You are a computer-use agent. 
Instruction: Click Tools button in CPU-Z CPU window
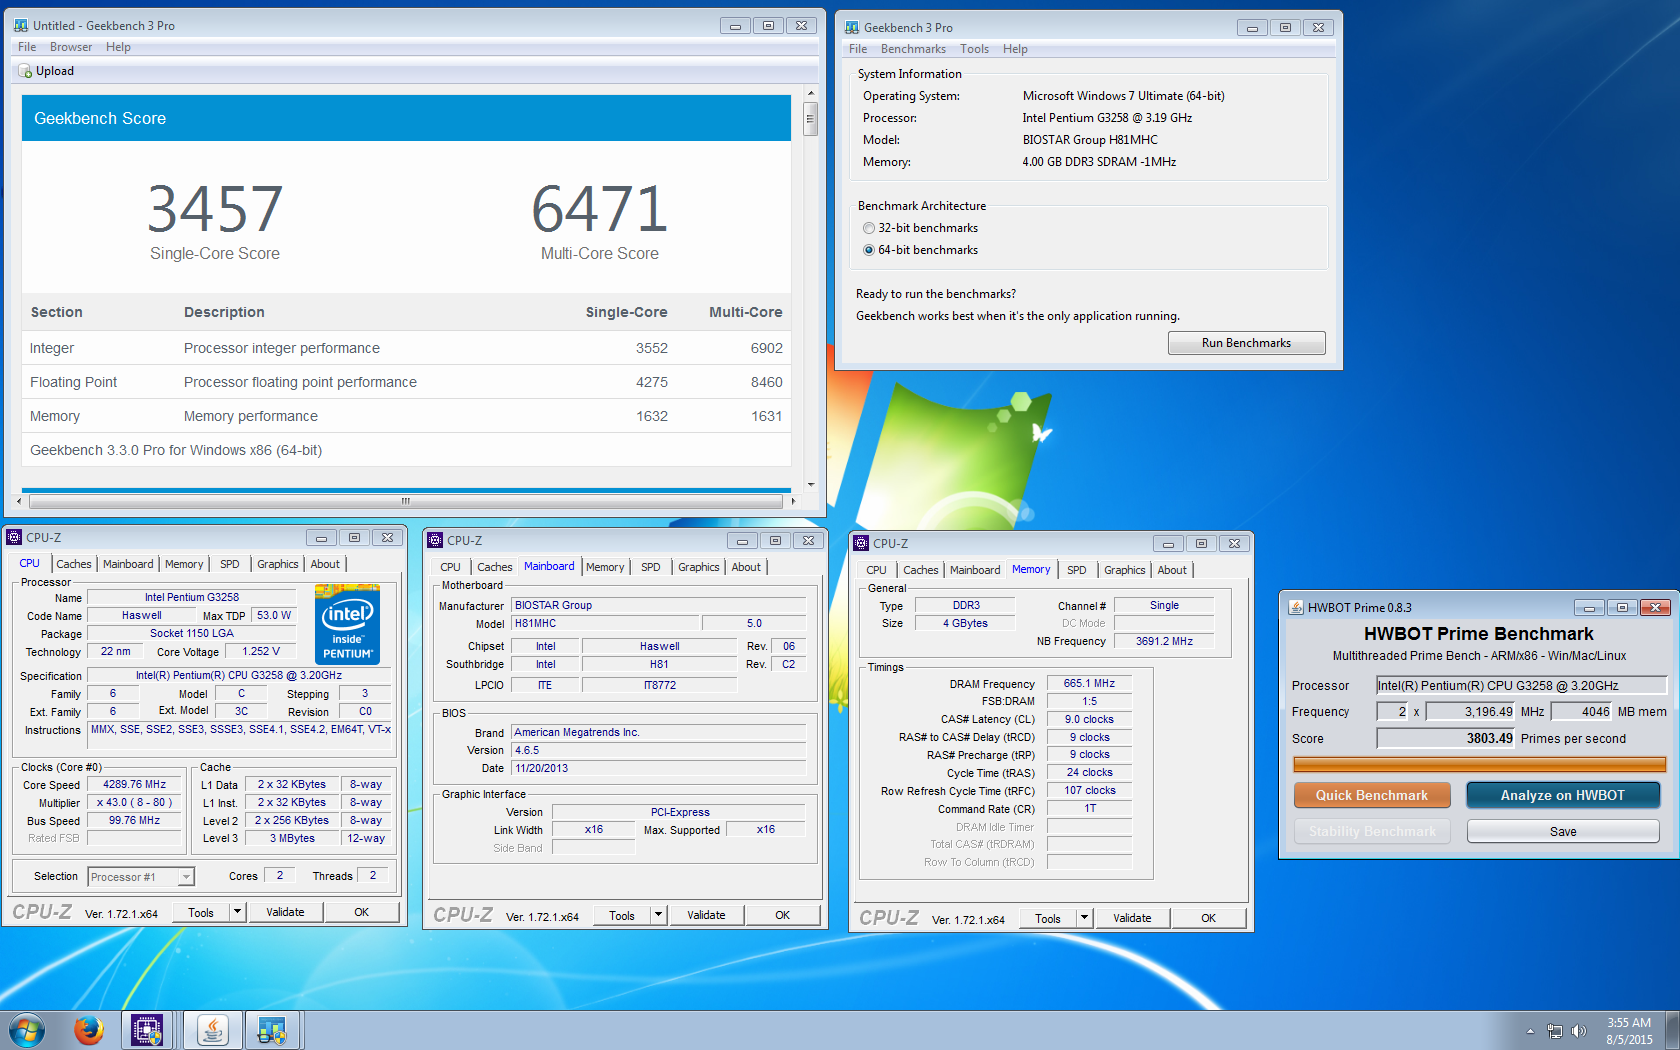(201, 912)
